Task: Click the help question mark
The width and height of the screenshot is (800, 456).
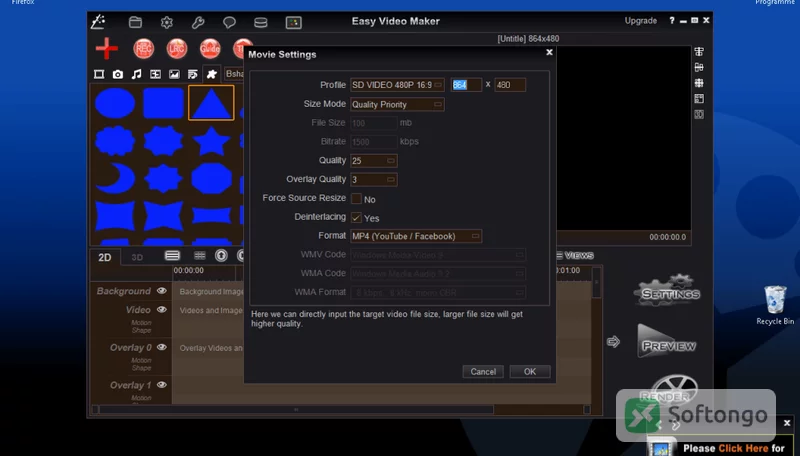Action: pos(672,20)
